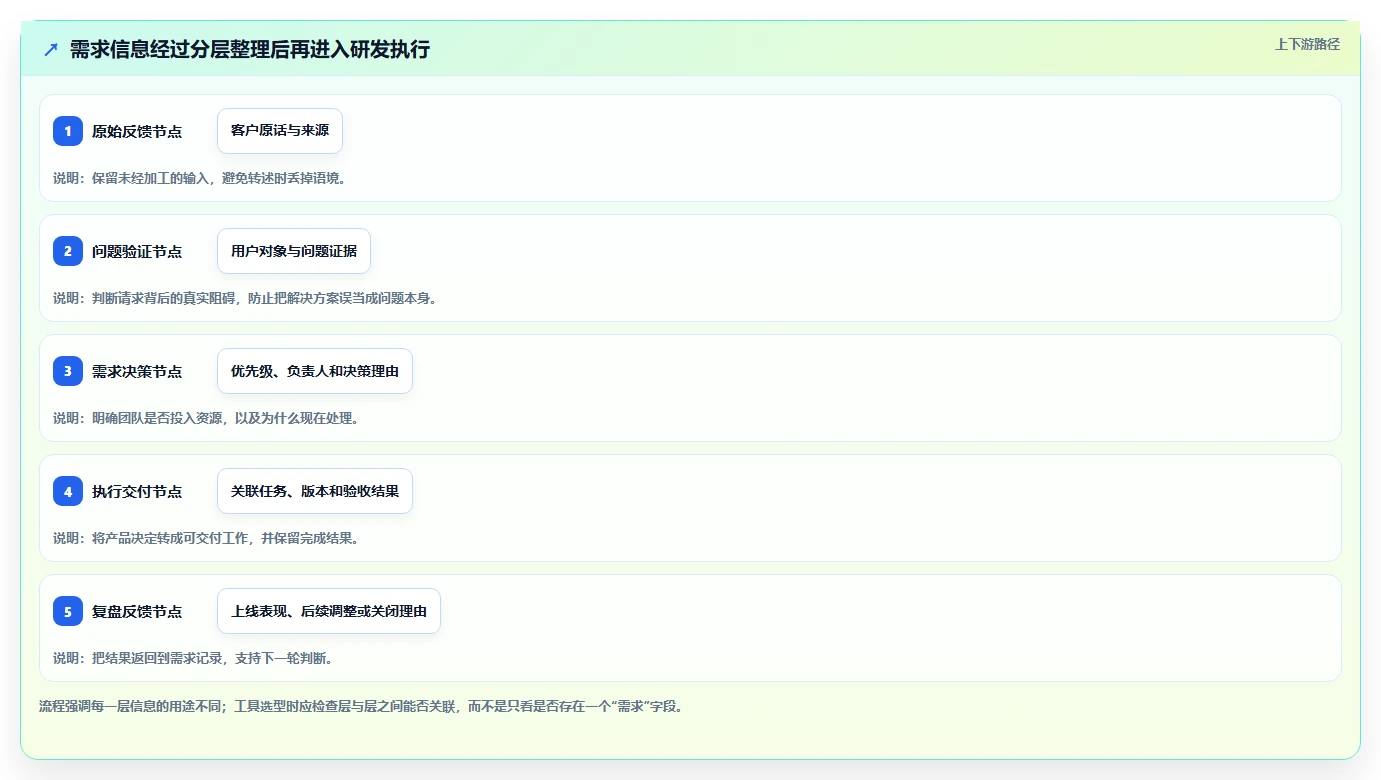Select the 关联任务、版本和验收结果 chip

click(315, 491)
